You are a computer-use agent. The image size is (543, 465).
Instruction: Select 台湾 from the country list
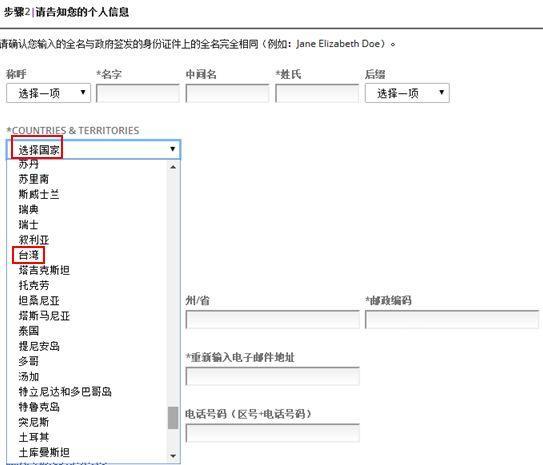(28, 255)
